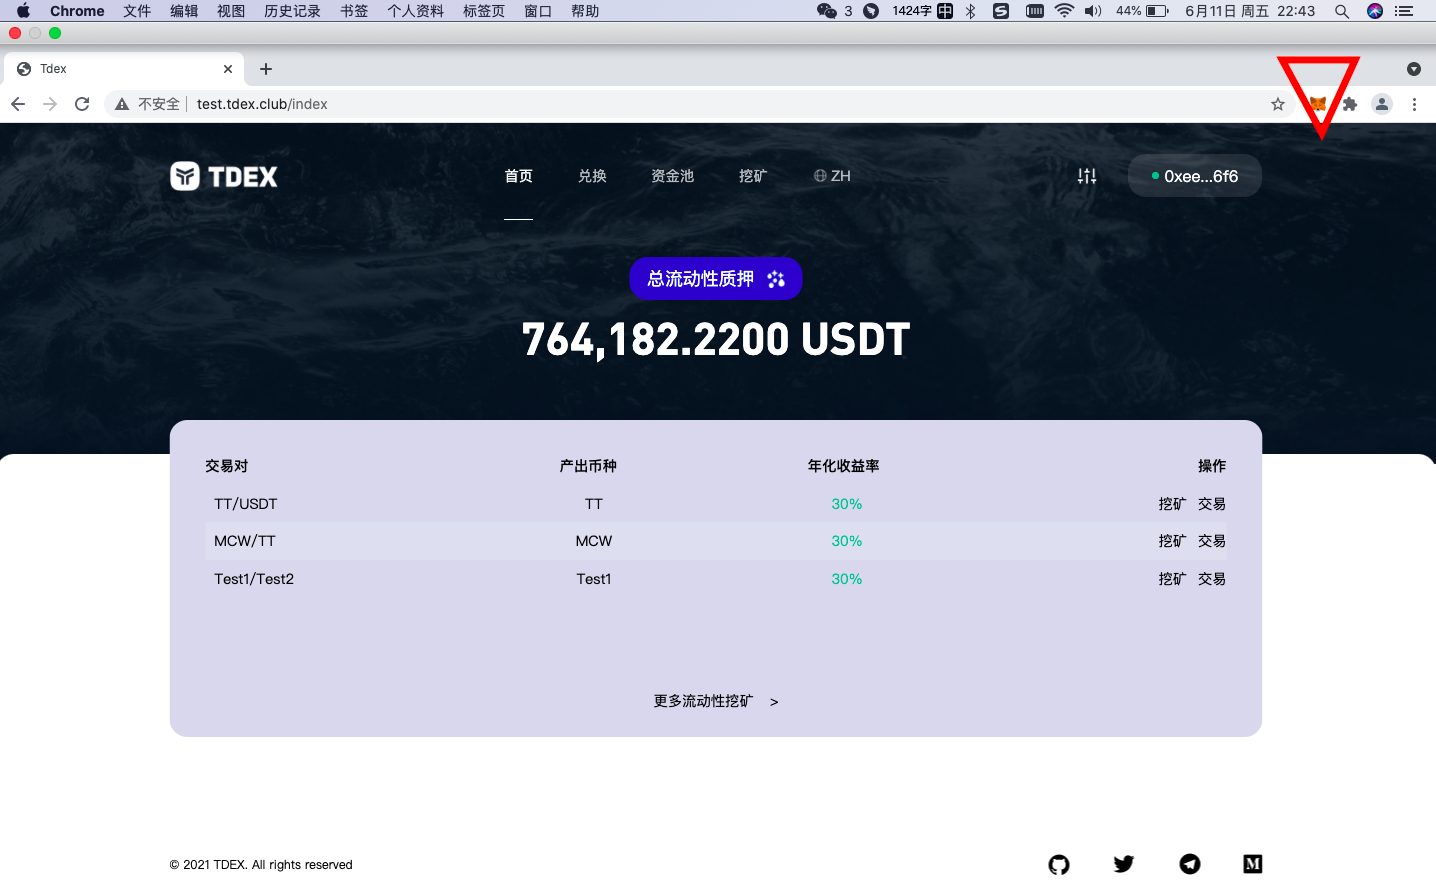The width and height of the screenshot is (1436, 881).
Task: Click date and time 6月11日 周五 22:43
Action: point(1250,11)
